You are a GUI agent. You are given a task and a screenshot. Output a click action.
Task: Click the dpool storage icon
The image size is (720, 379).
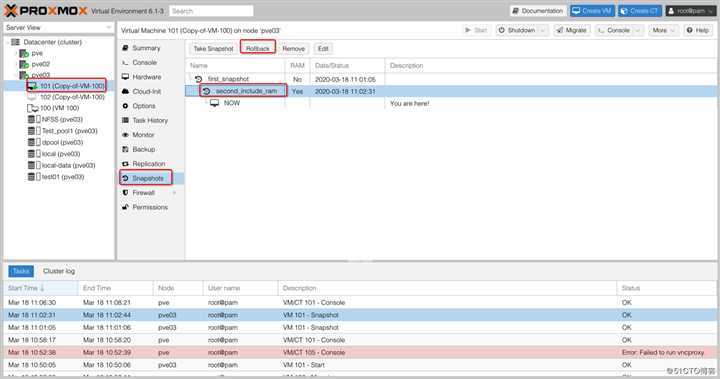34,142
